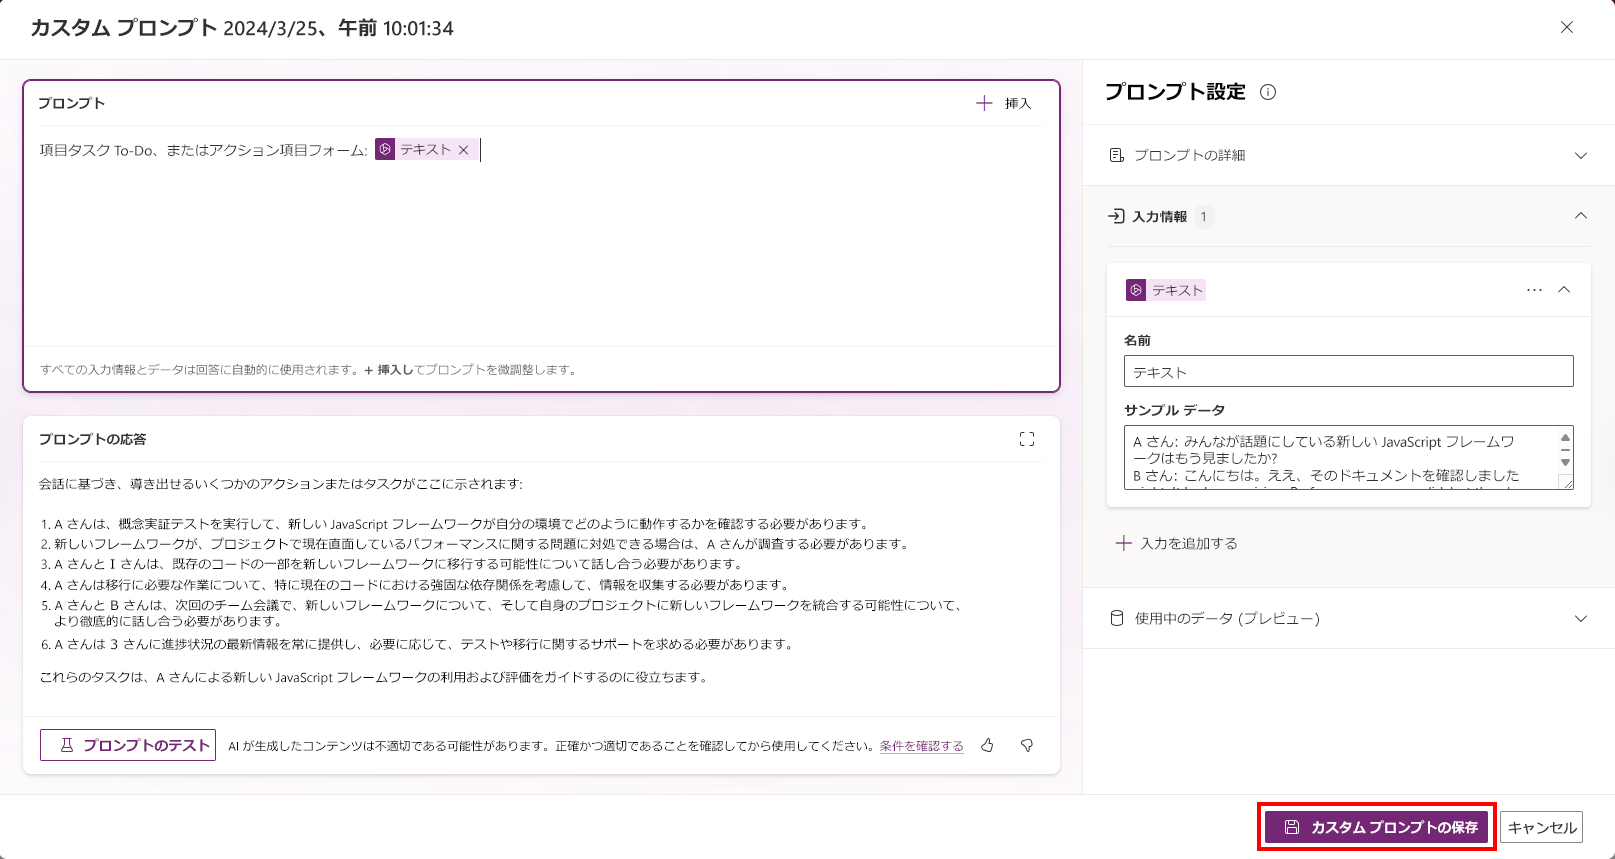Click the sample data scrollbar up arrow
This screenshot has height=859, width=1615.
pos(1565,438)
